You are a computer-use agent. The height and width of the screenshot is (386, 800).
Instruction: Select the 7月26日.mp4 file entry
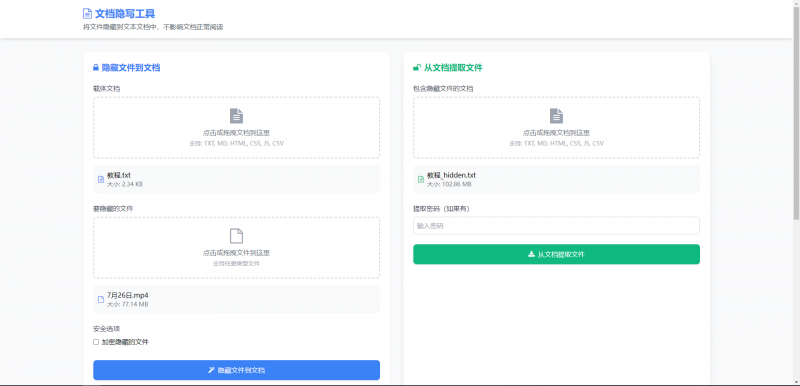pyautogui.click(x=236, y=299)
